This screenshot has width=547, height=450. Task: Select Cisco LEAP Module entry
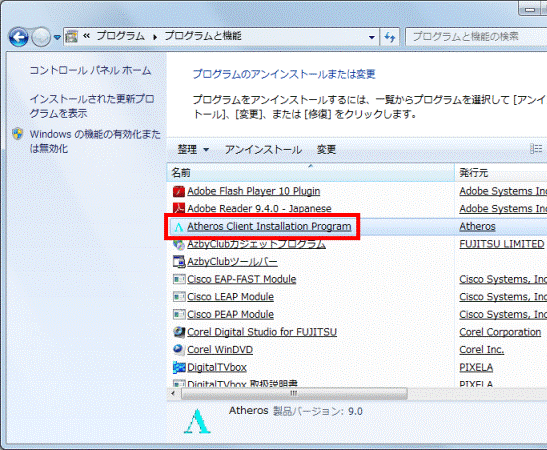coord(230,297)
